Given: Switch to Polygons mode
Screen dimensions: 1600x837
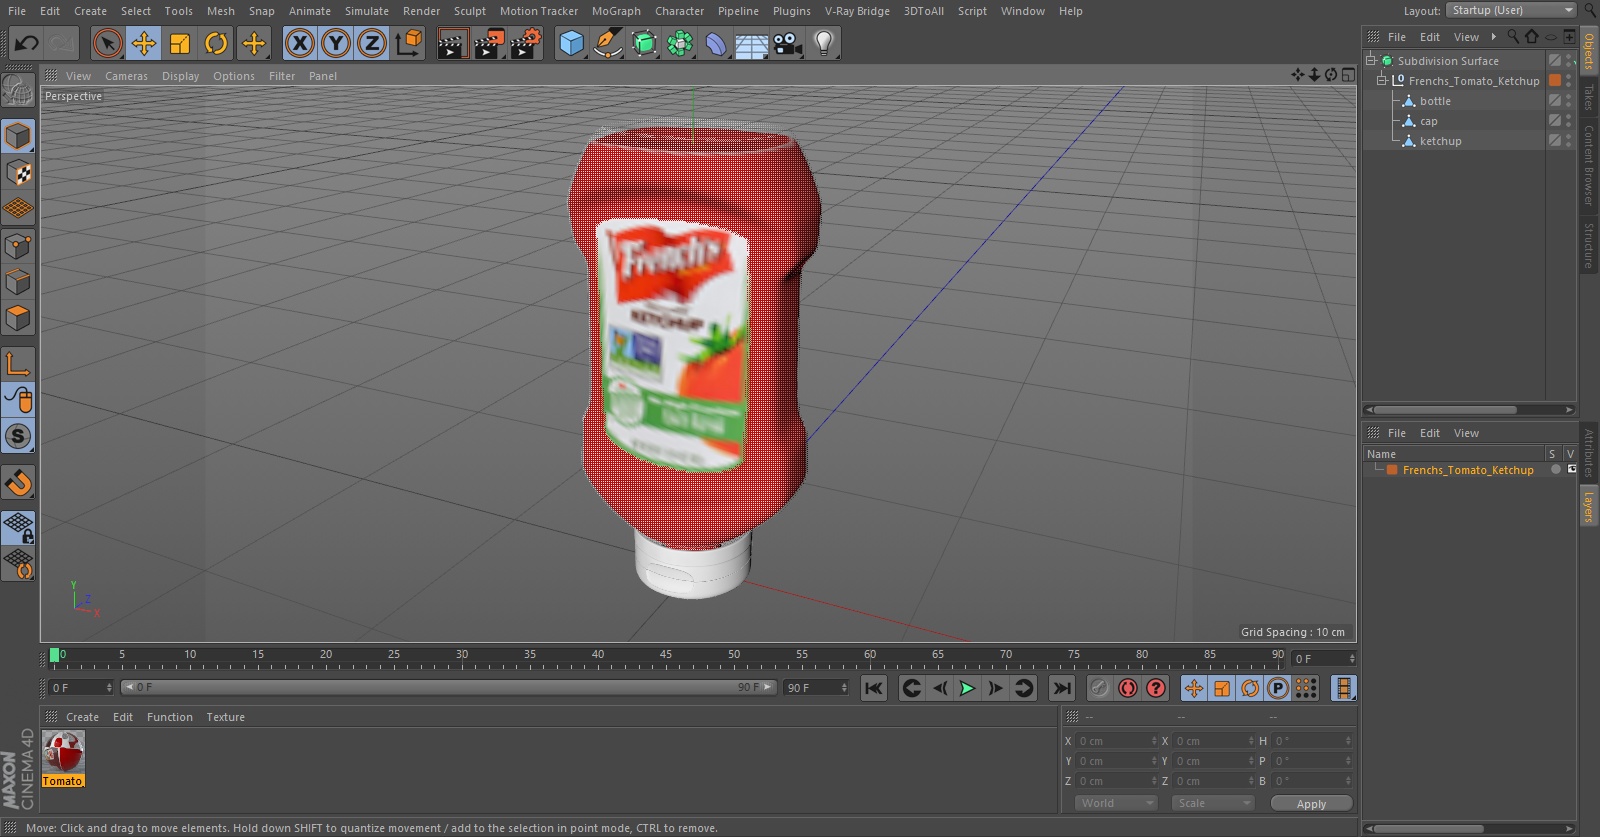Looking at the screenshot, I should pos(19,318).
